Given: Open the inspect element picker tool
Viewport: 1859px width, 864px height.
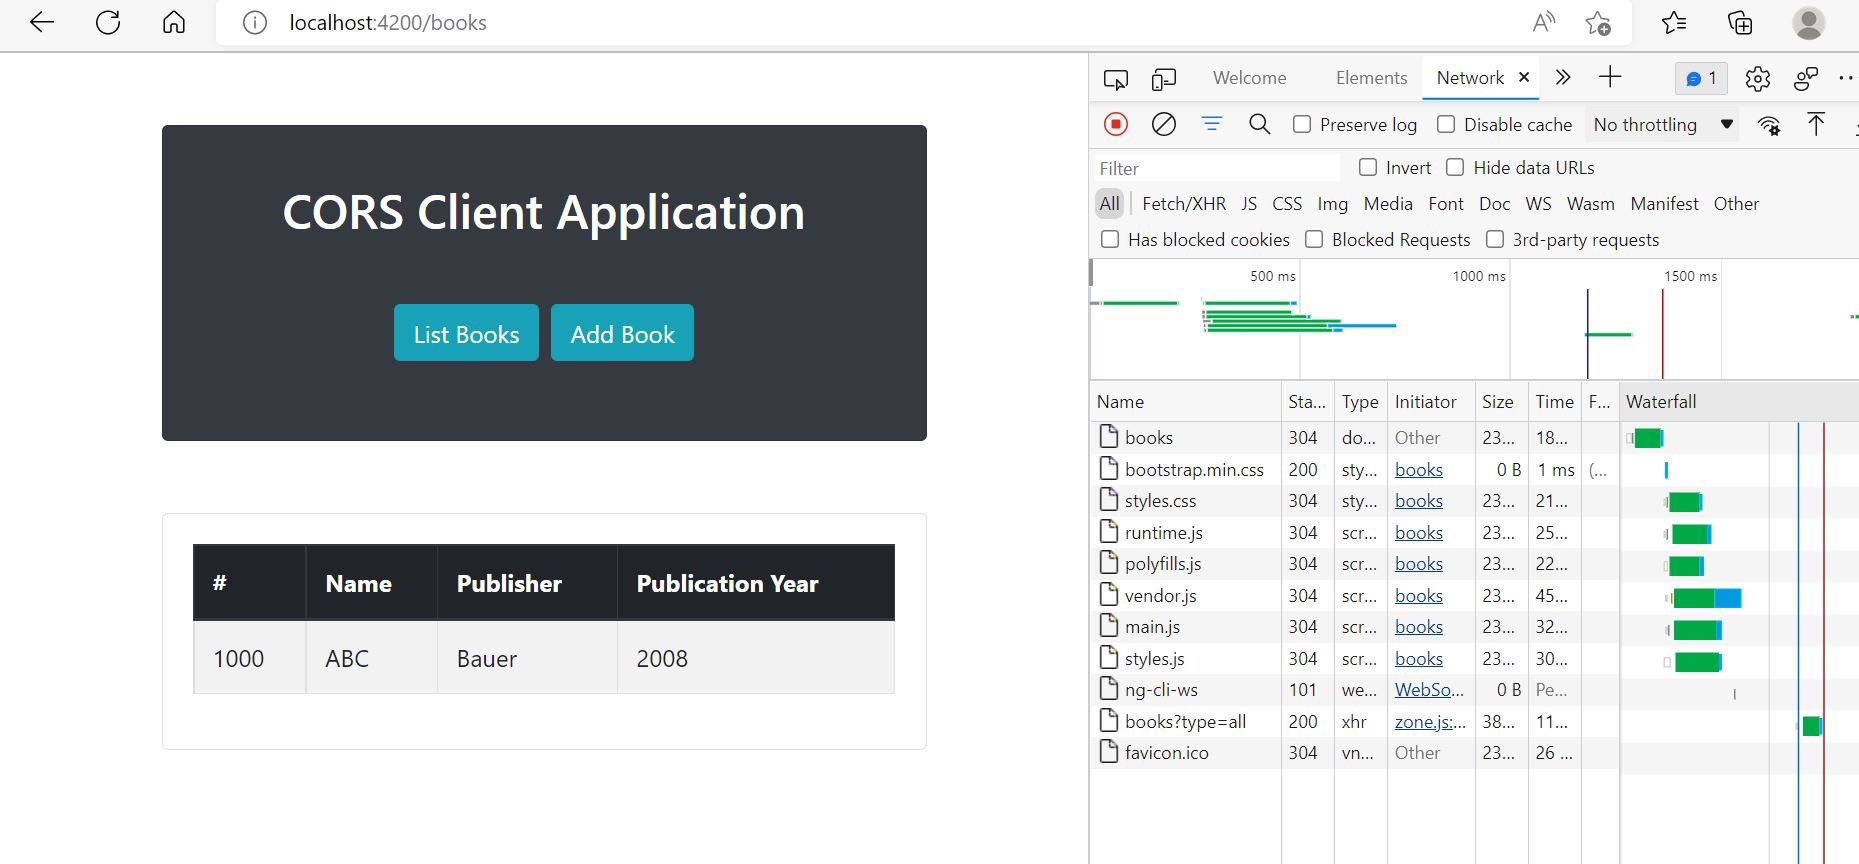Looking at the screenshot, I should coord(1116,79).
